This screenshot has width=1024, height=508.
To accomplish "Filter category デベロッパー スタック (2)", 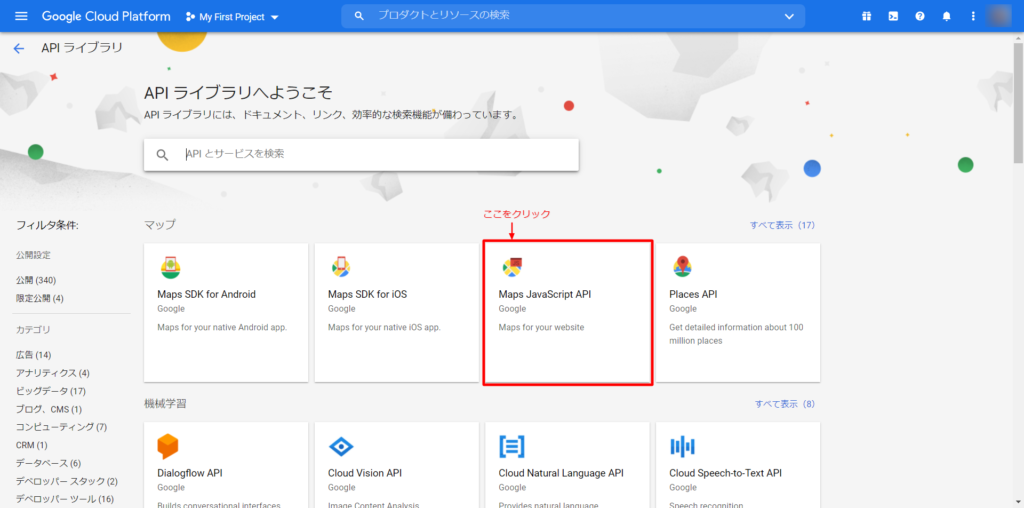I will click(x=67, y=481).
